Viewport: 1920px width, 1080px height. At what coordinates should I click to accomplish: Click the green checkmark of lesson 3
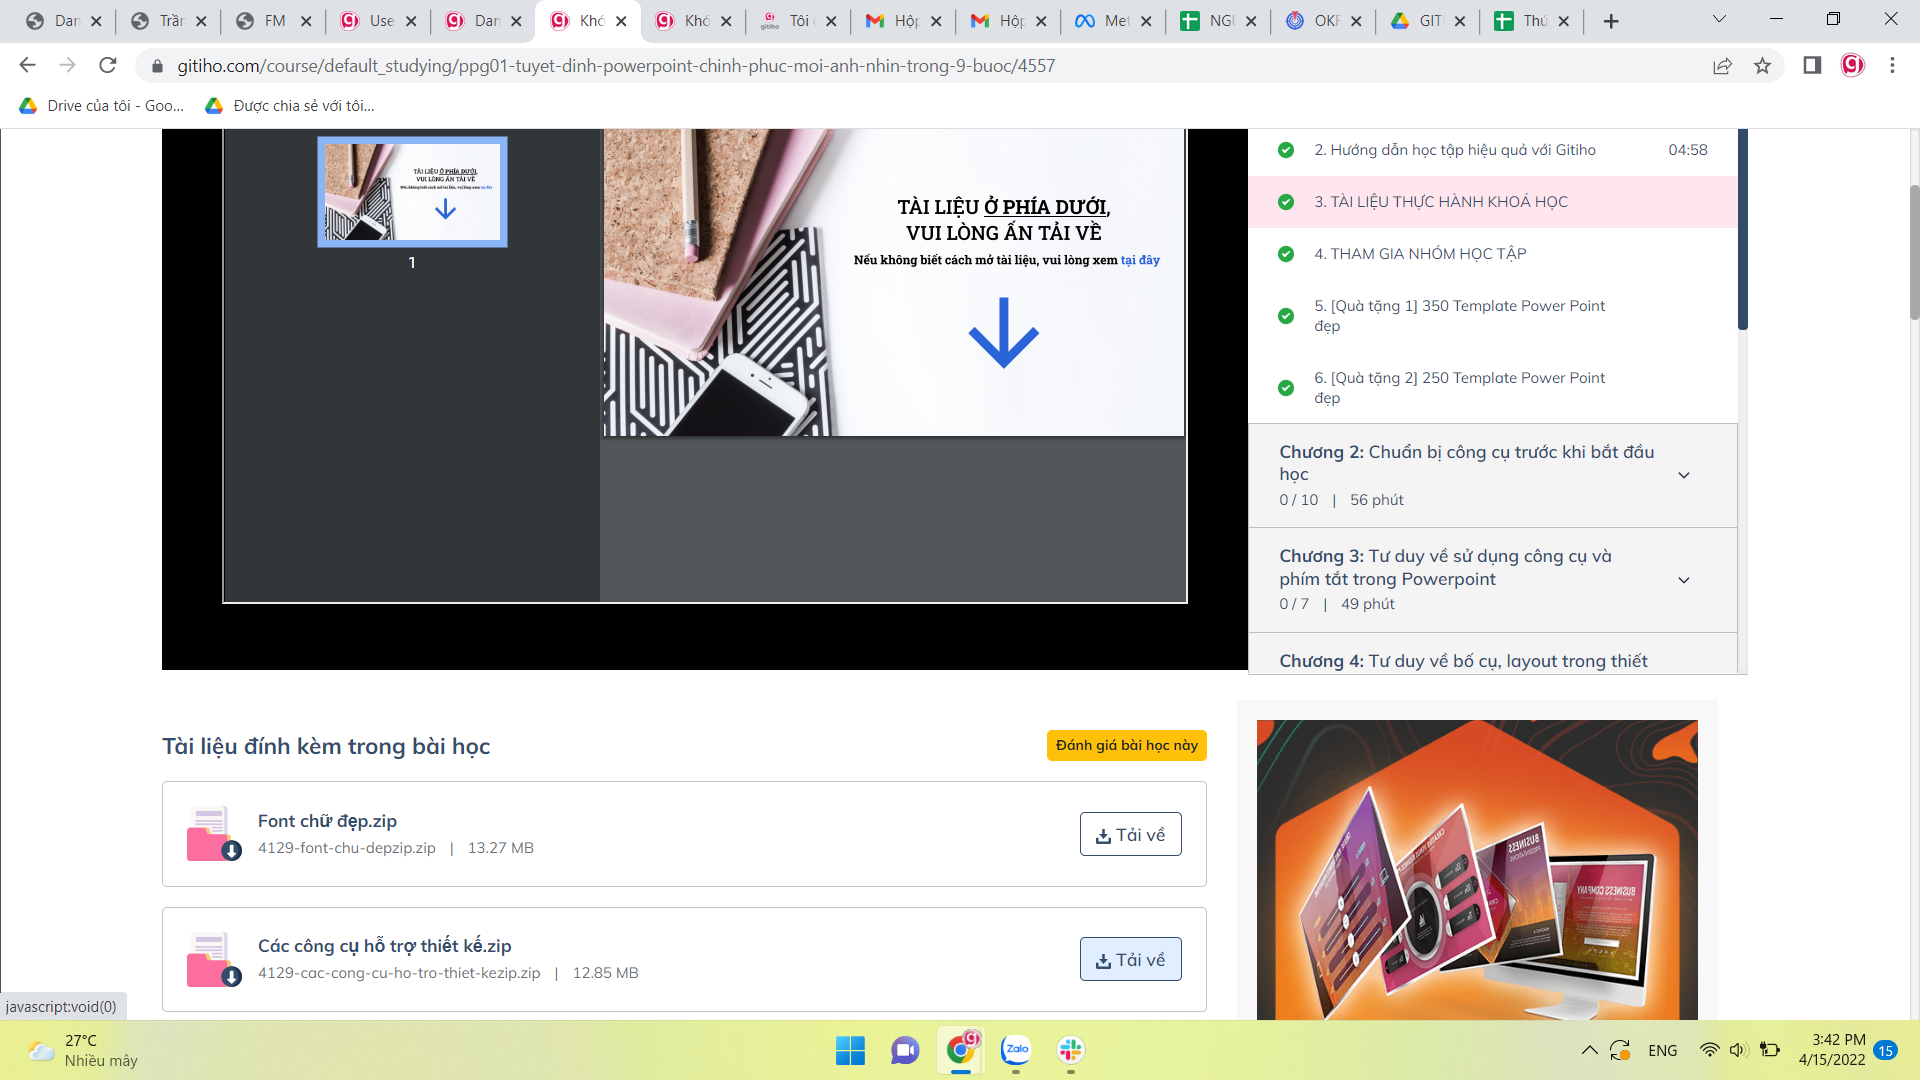pos(1286,202)
